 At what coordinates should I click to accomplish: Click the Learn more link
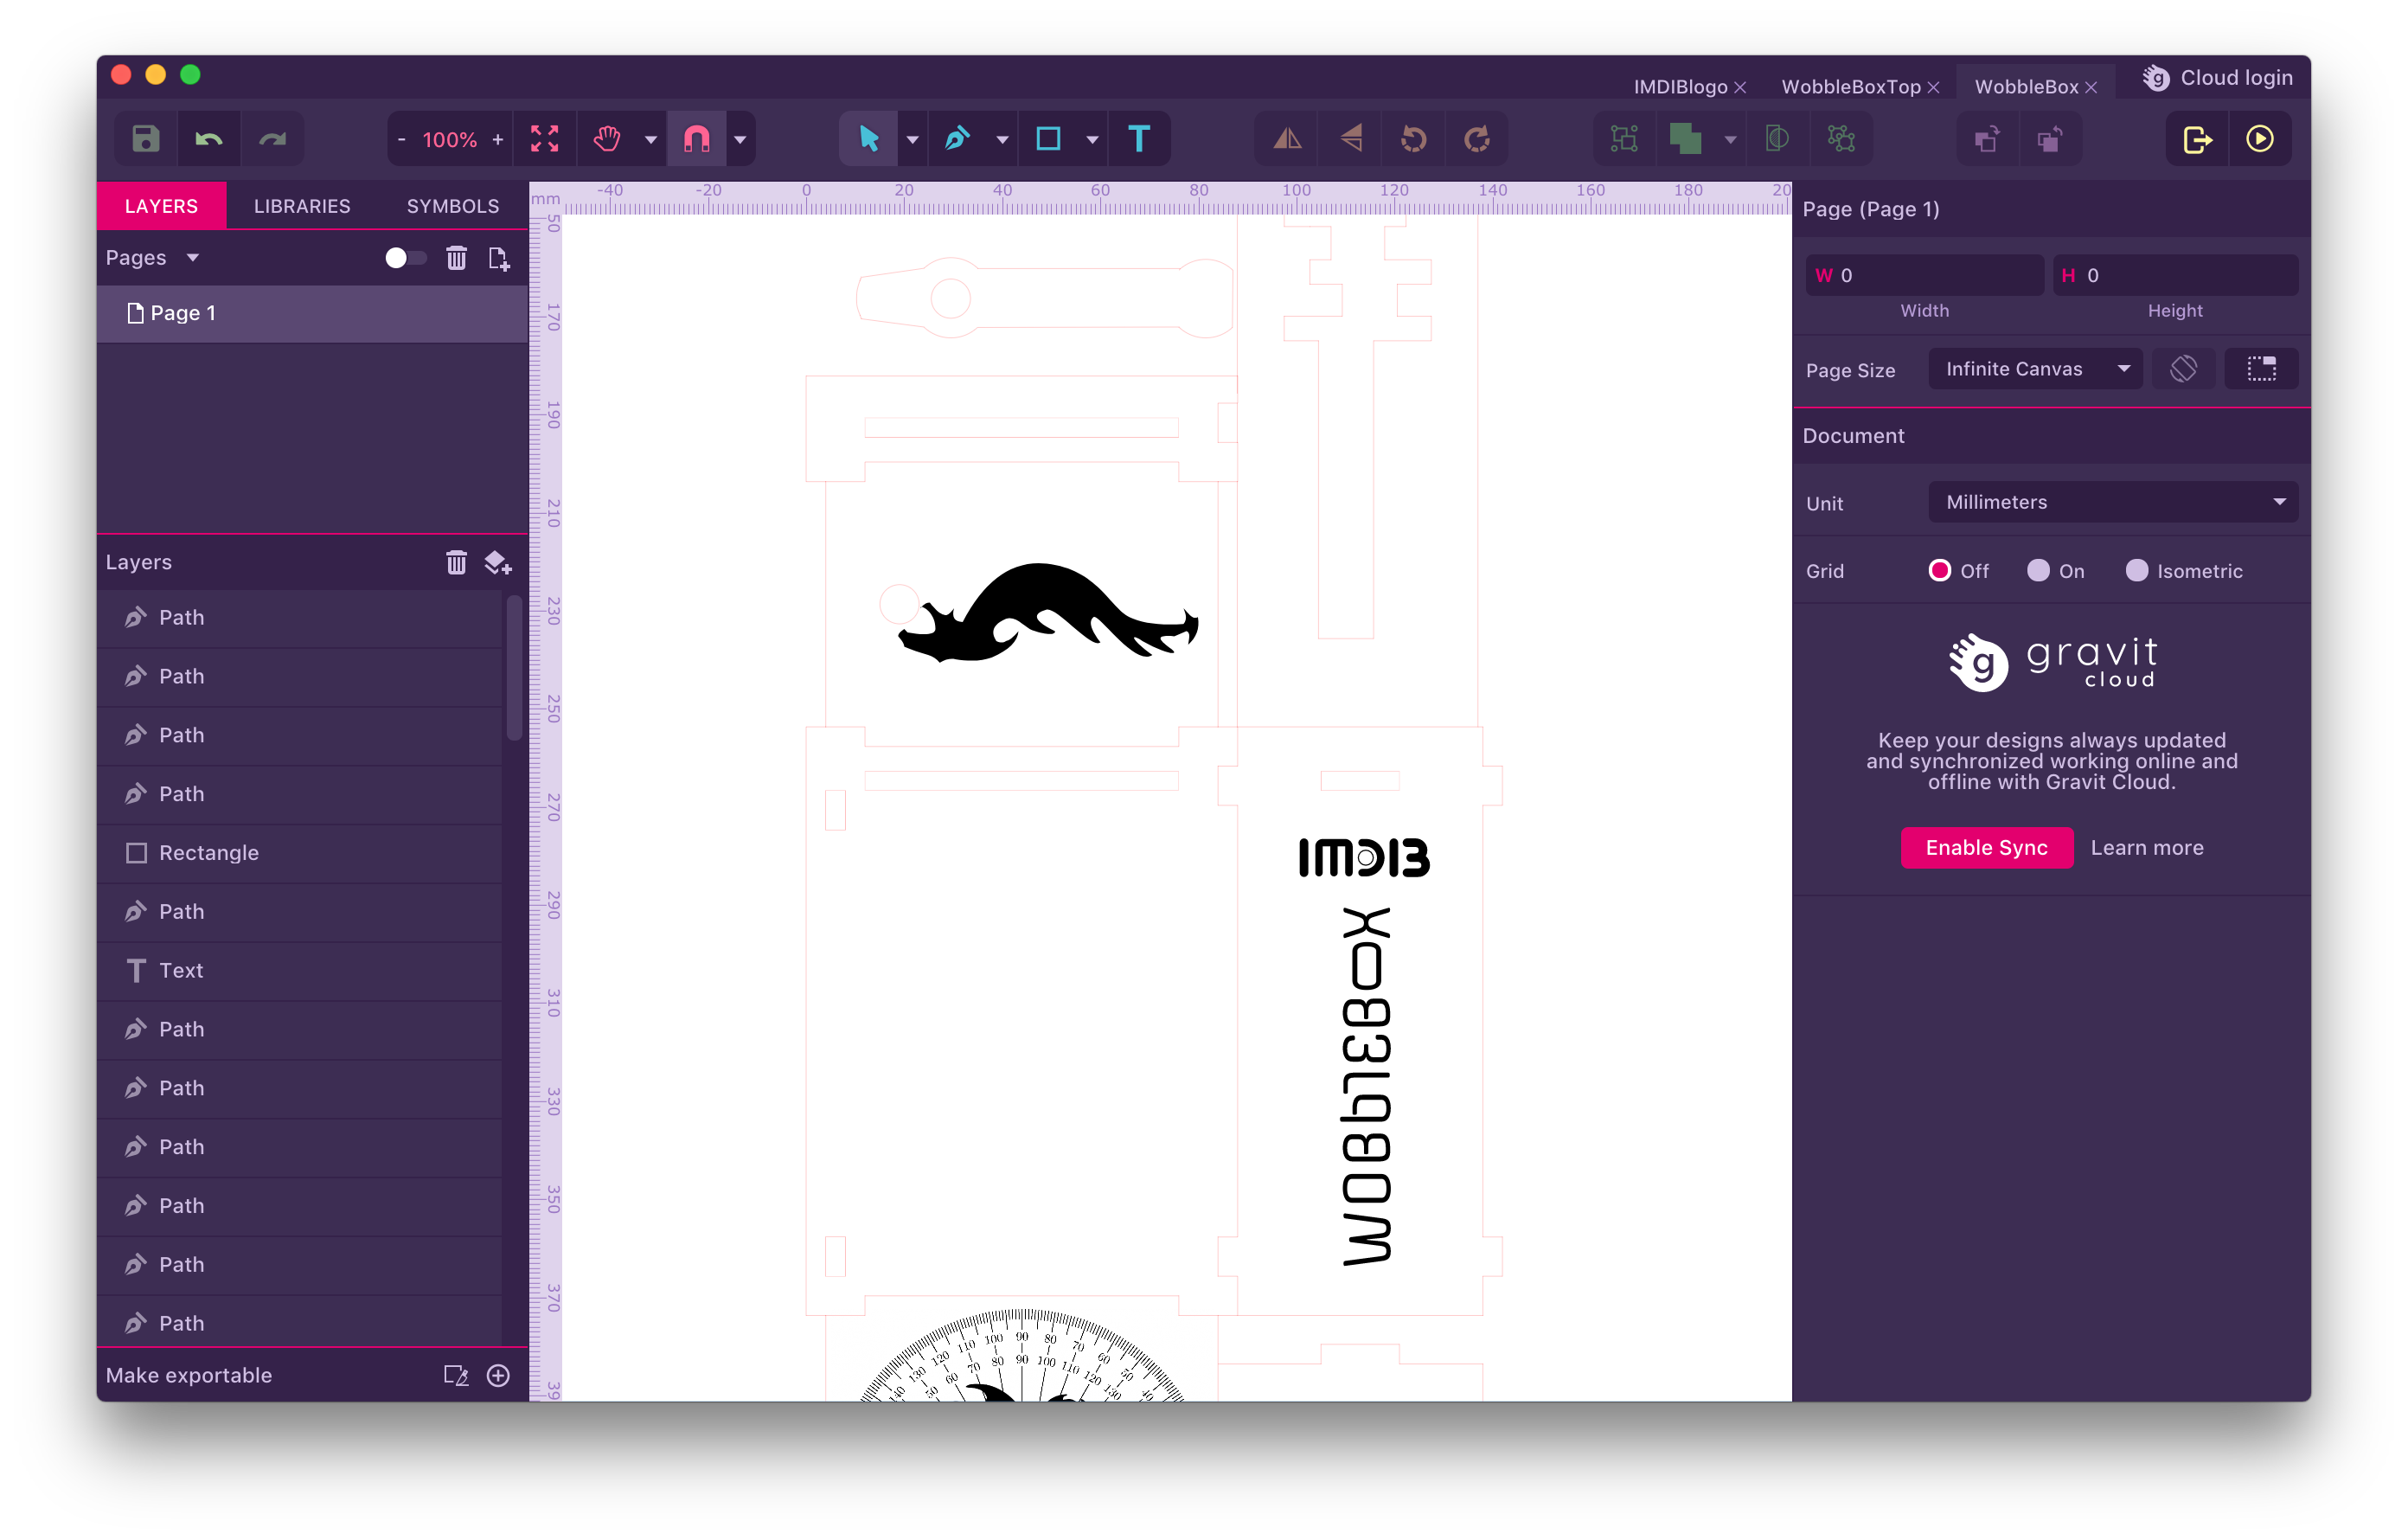pyautogui.click(x=2146, y=848)
